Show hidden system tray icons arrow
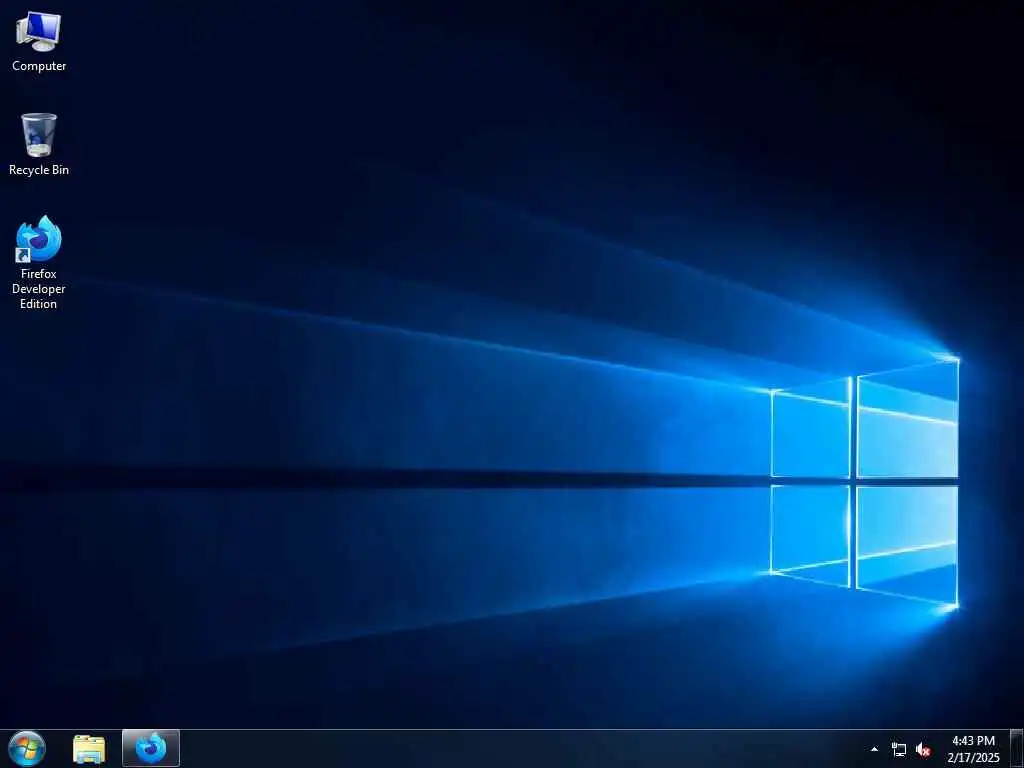This screenshot has width=1024, height=768. pos(874,749)
